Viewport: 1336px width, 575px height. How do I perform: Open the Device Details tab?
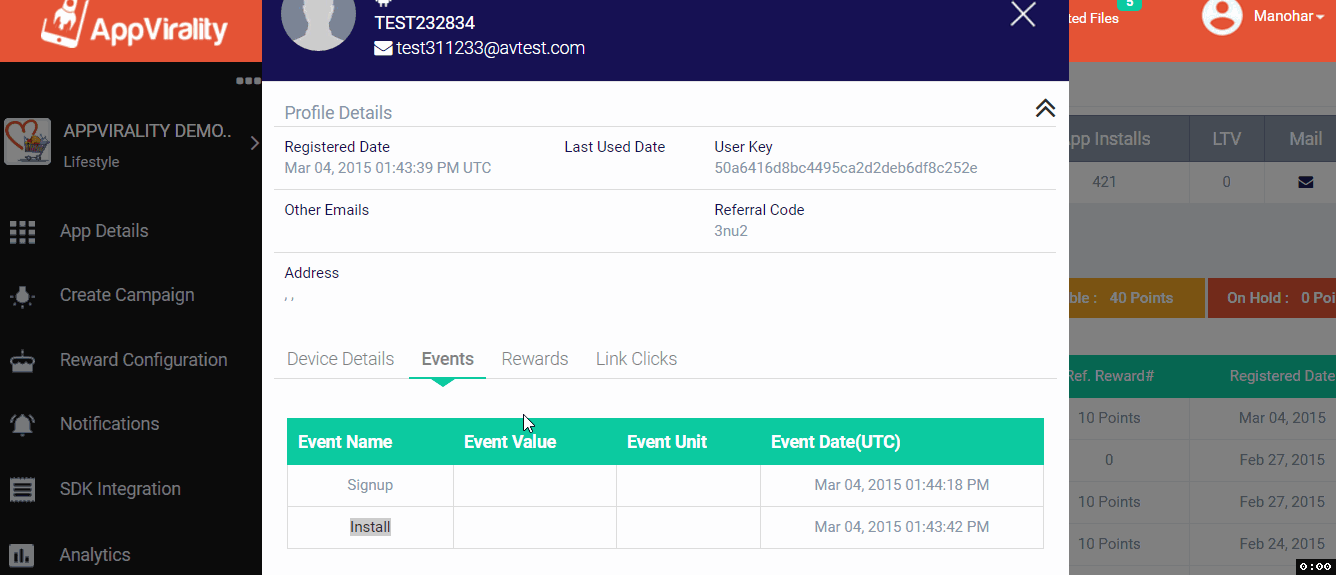[340, 359]
